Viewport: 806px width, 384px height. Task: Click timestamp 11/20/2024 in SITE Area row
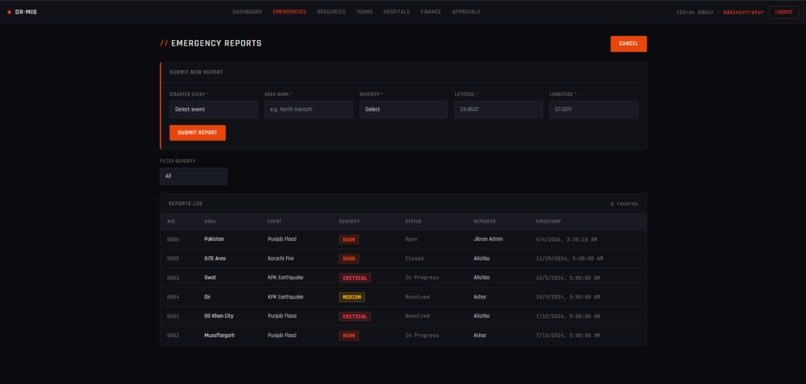pyautogui.click(x=569, y=259)
